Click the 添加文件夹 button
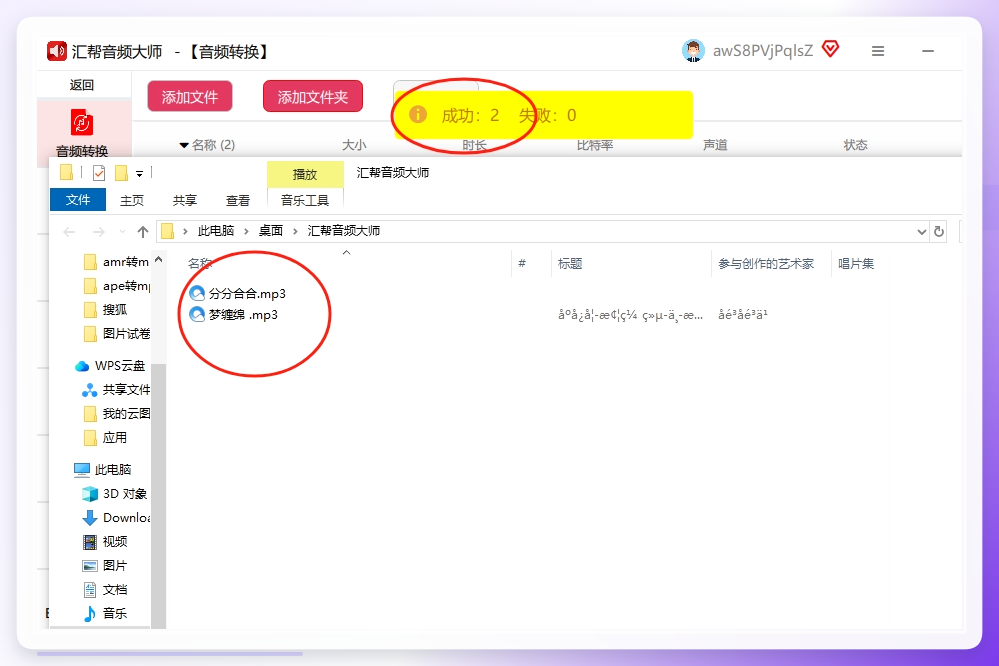Viewport: 999px width, 666px height. point(313,97)
